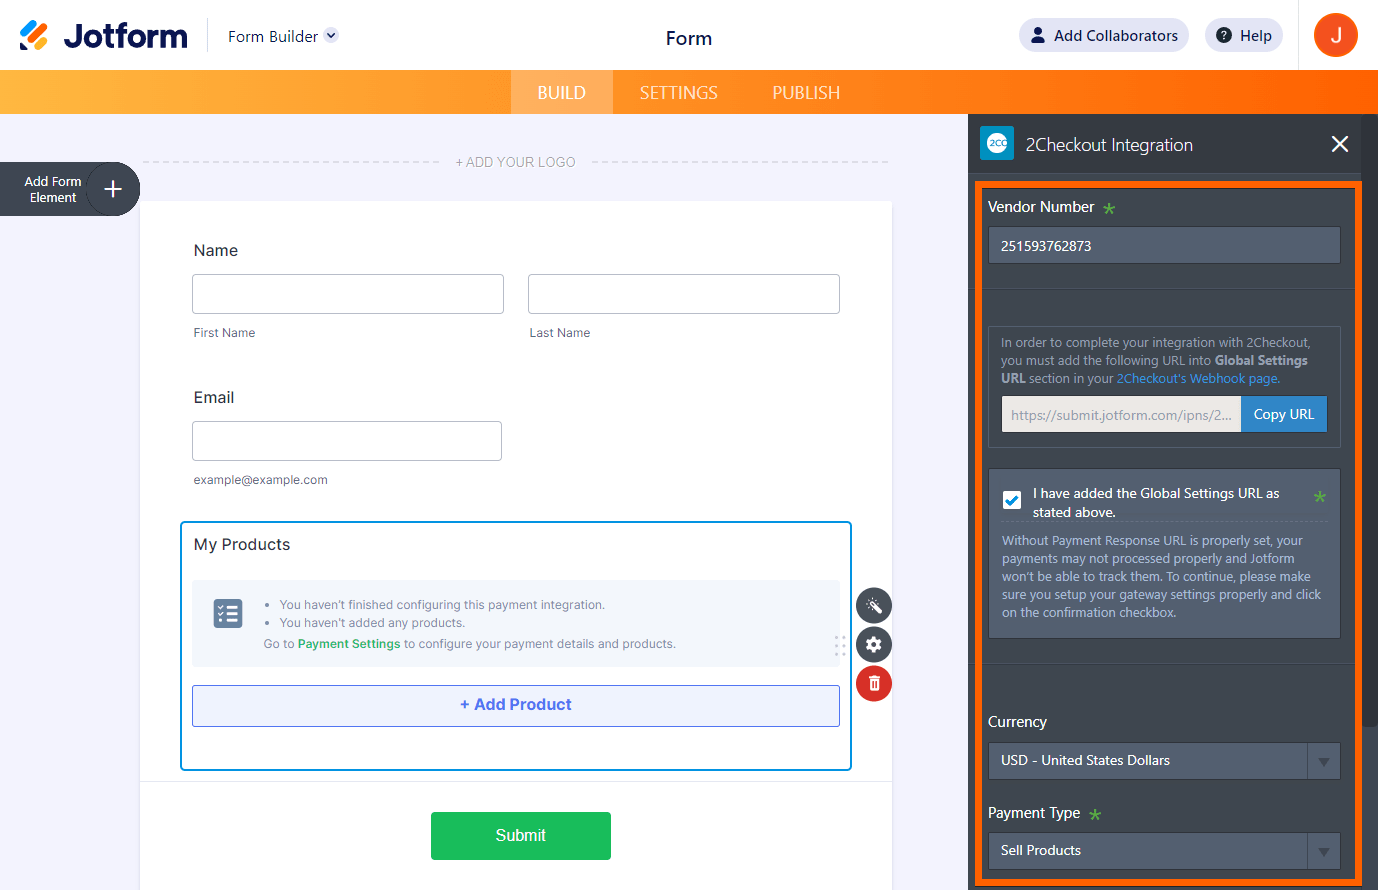Click + ADD YOUR LOGO
Image resolution: width=1378 pixels, height=890 pixels.
pos(516,162)
